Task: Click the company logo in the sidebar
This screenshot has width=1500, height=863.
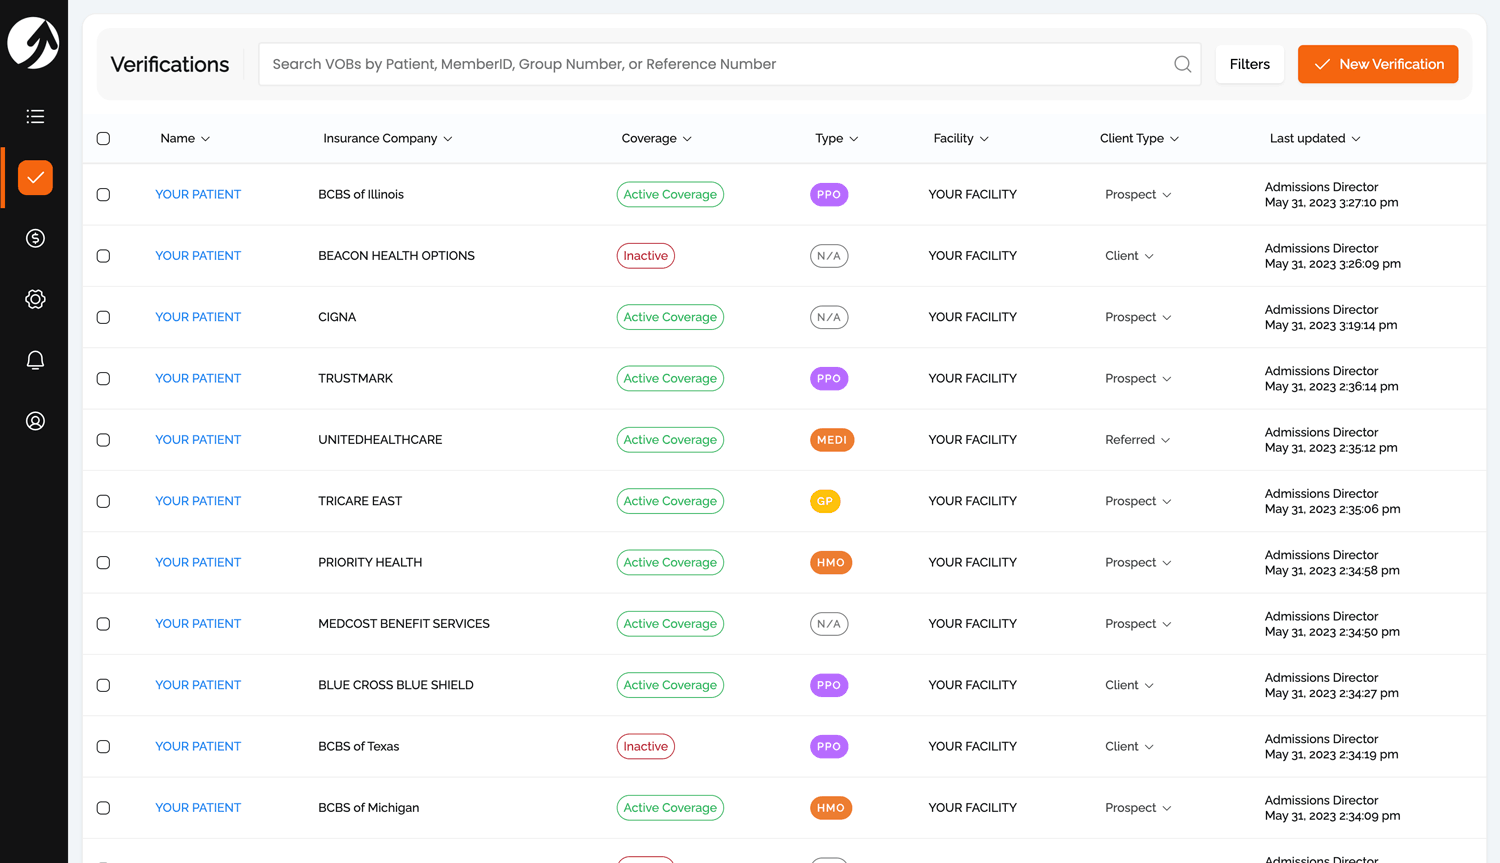Action: pyautogui.click(x=34, y=43)
